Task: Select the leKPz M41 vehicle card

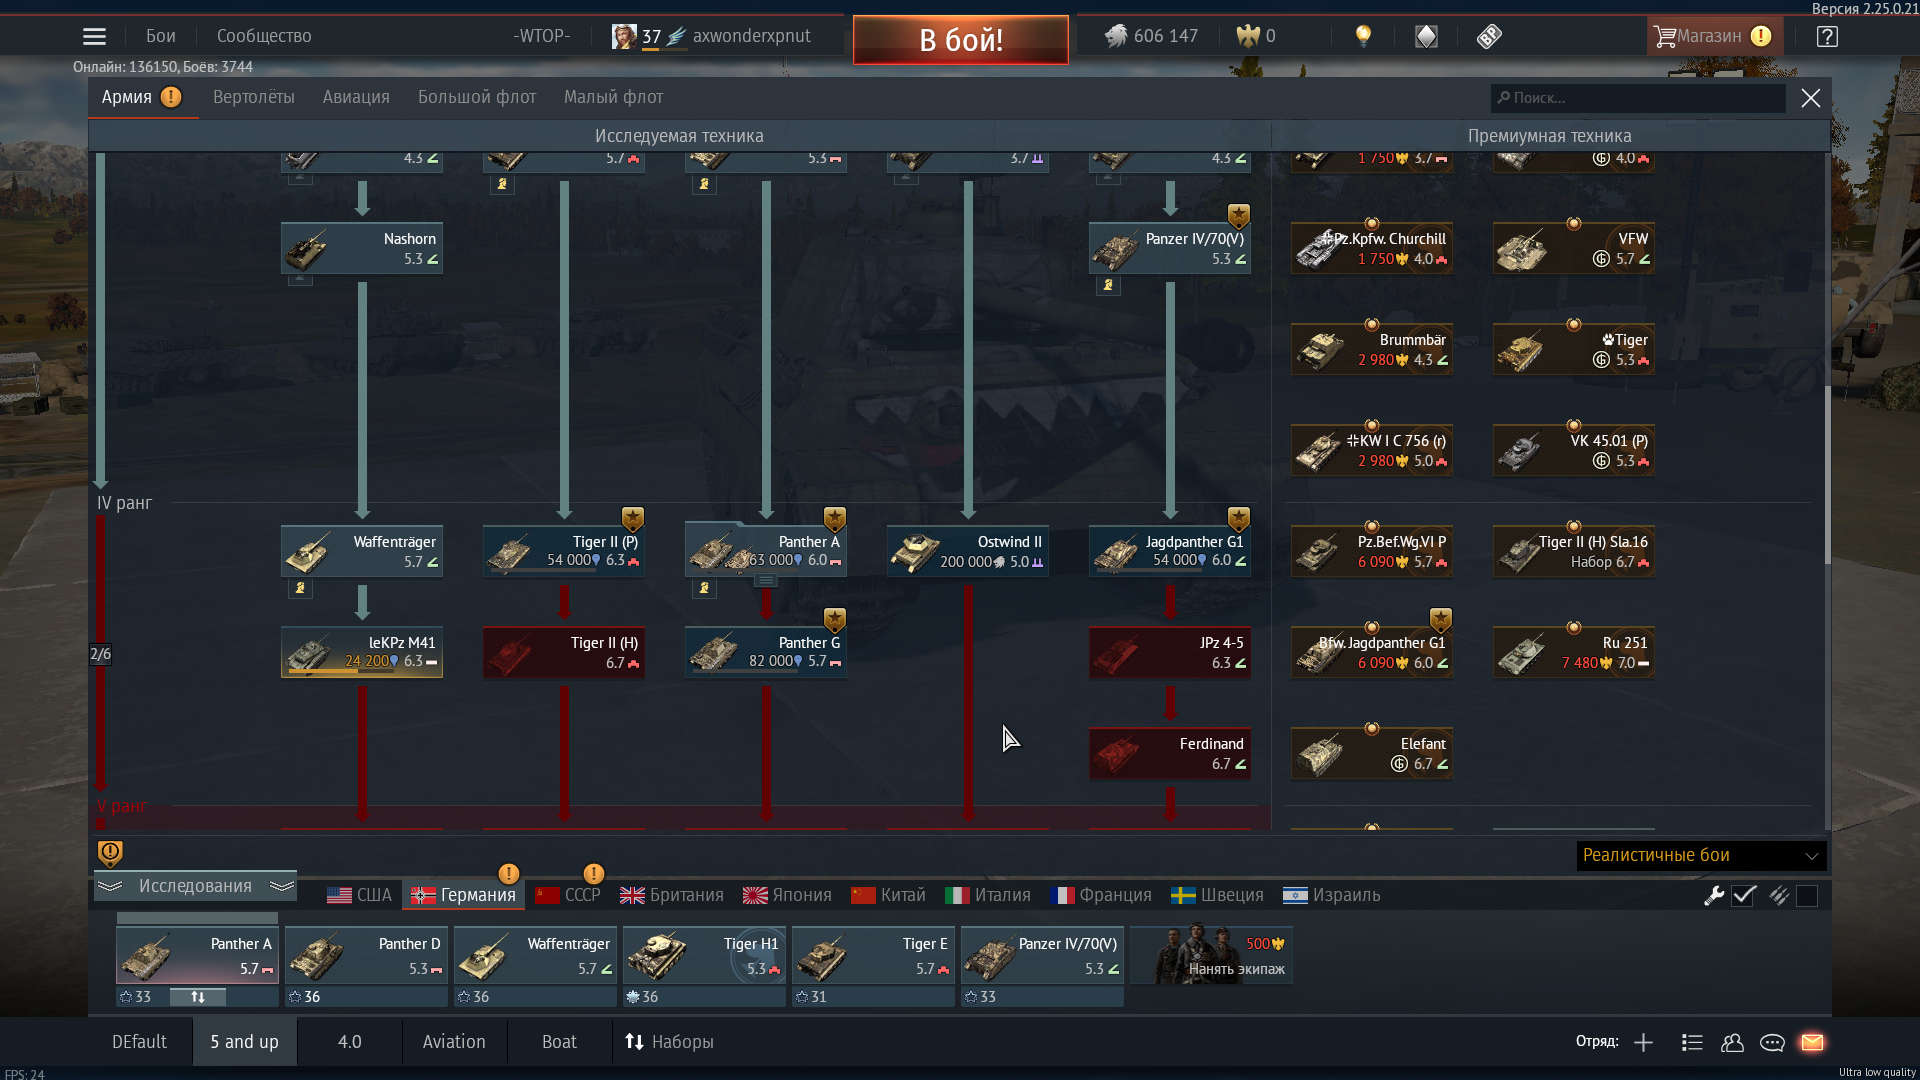Action: click(362, 652)
